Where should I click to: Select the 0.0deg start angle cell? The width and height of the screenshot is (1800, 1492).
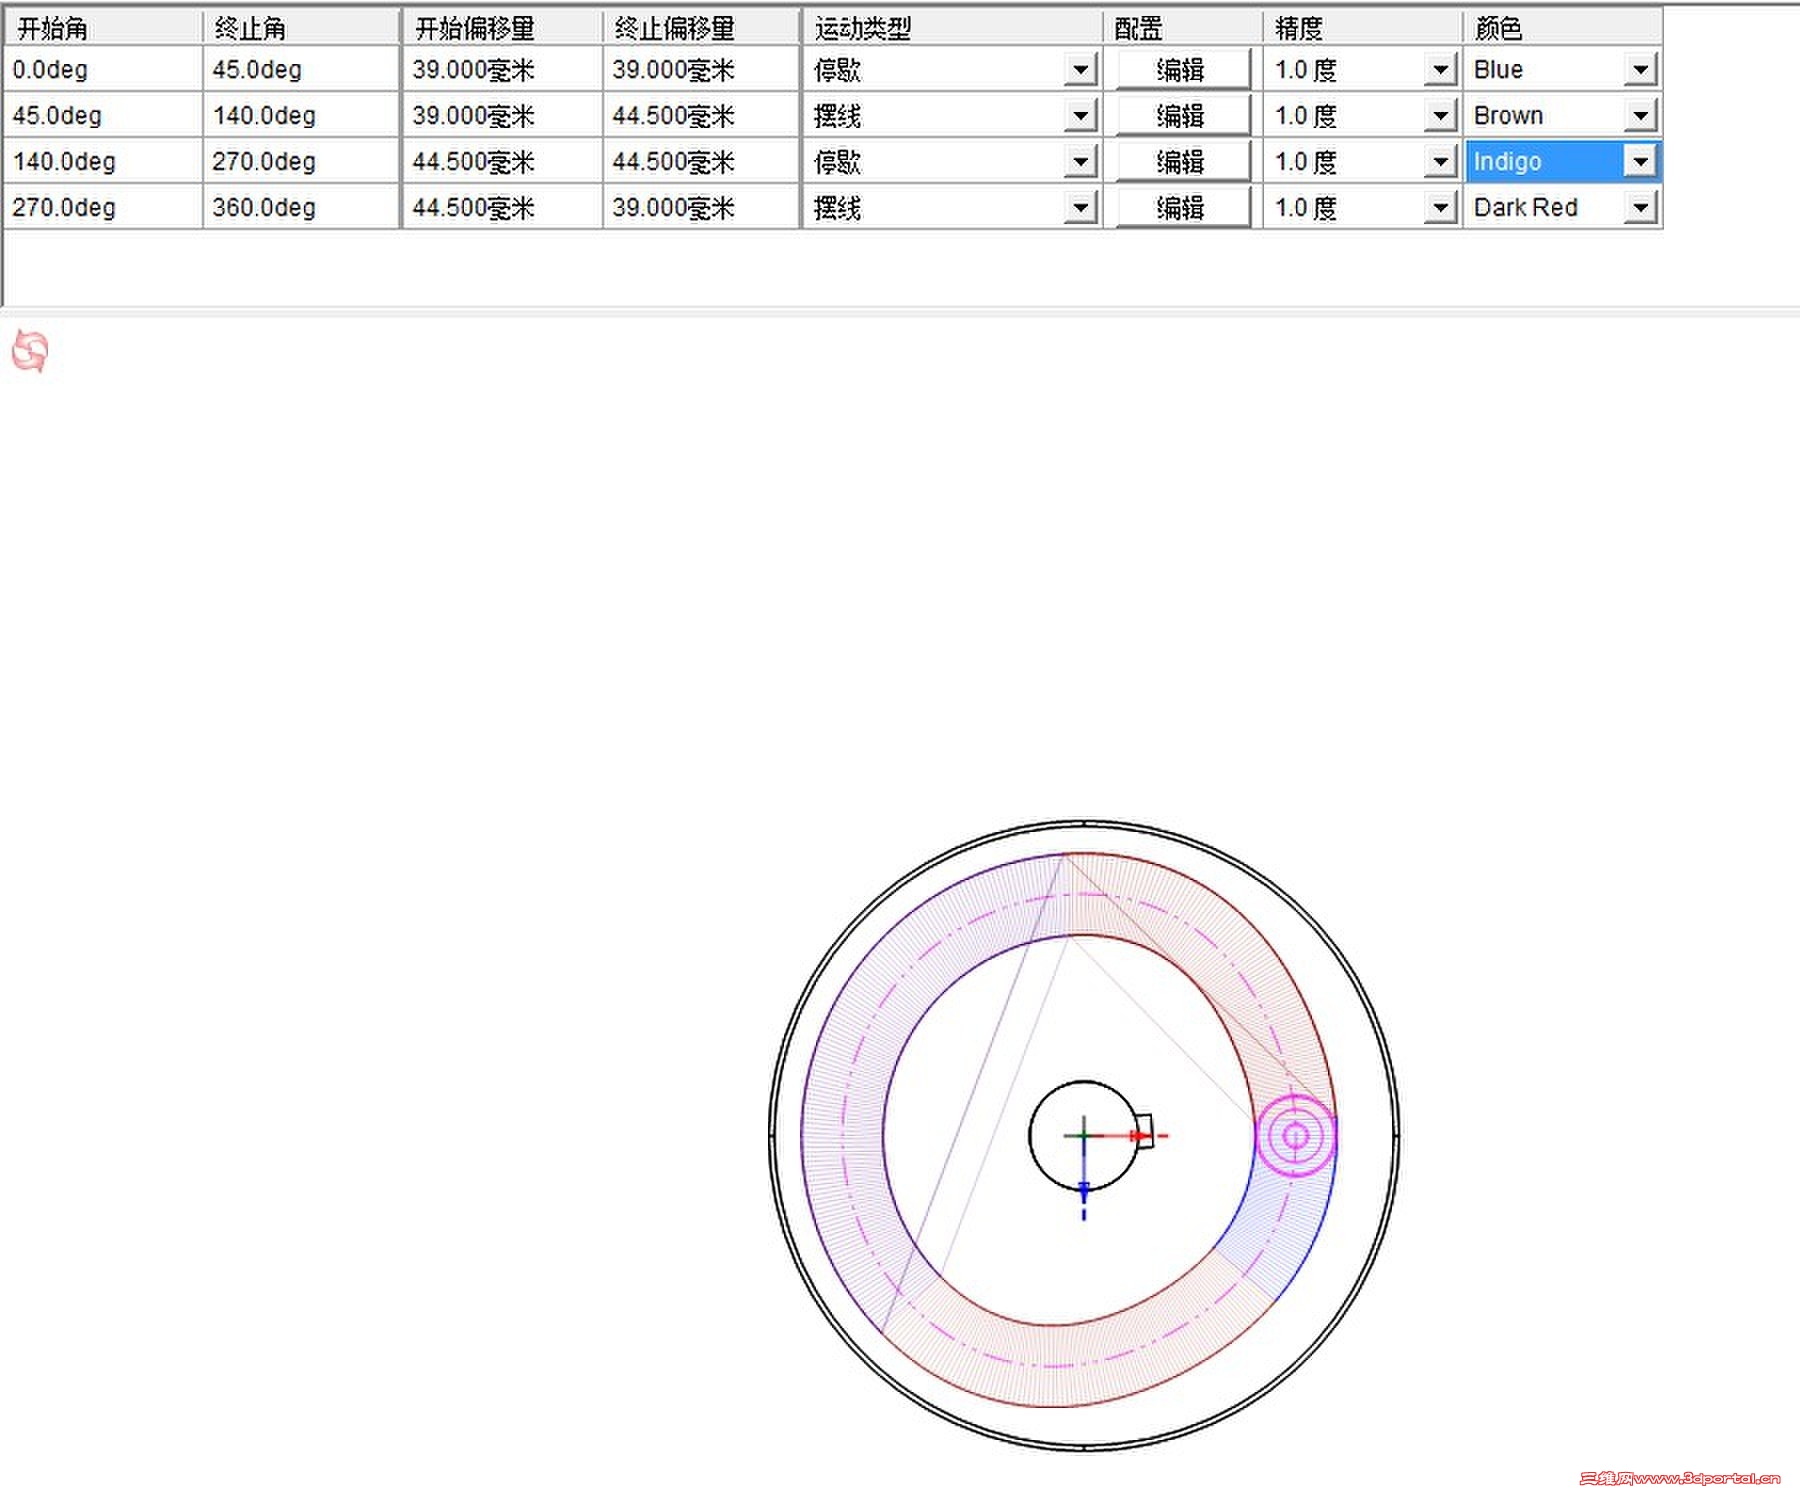(x=102, y=70)
